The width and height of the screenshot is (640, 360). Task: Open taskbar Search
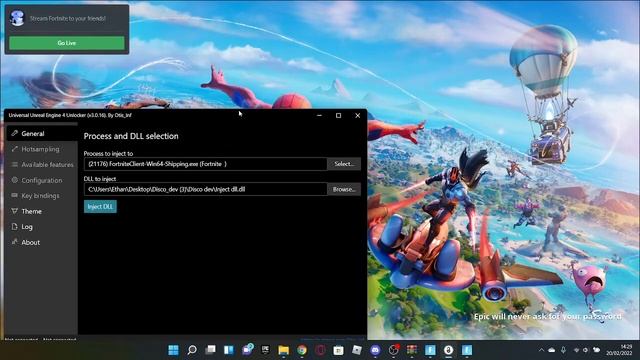tap(191, 350)
